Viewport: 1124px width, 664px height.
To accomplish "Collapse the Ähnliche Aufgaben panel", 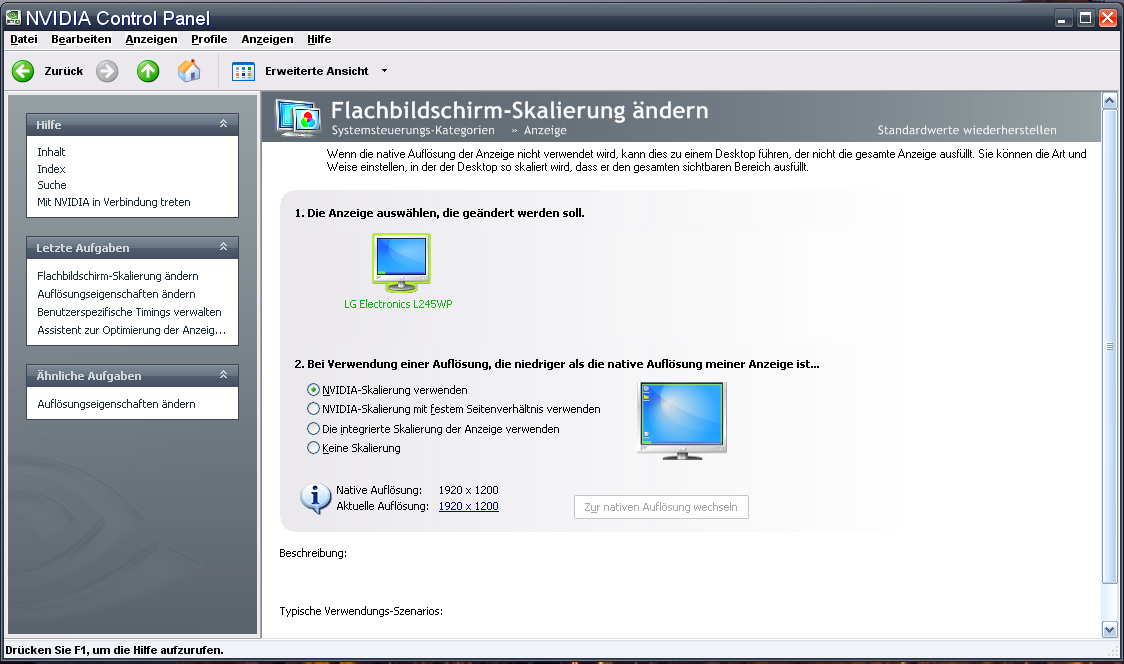I will pyautogui.click(x=224, y=376).
